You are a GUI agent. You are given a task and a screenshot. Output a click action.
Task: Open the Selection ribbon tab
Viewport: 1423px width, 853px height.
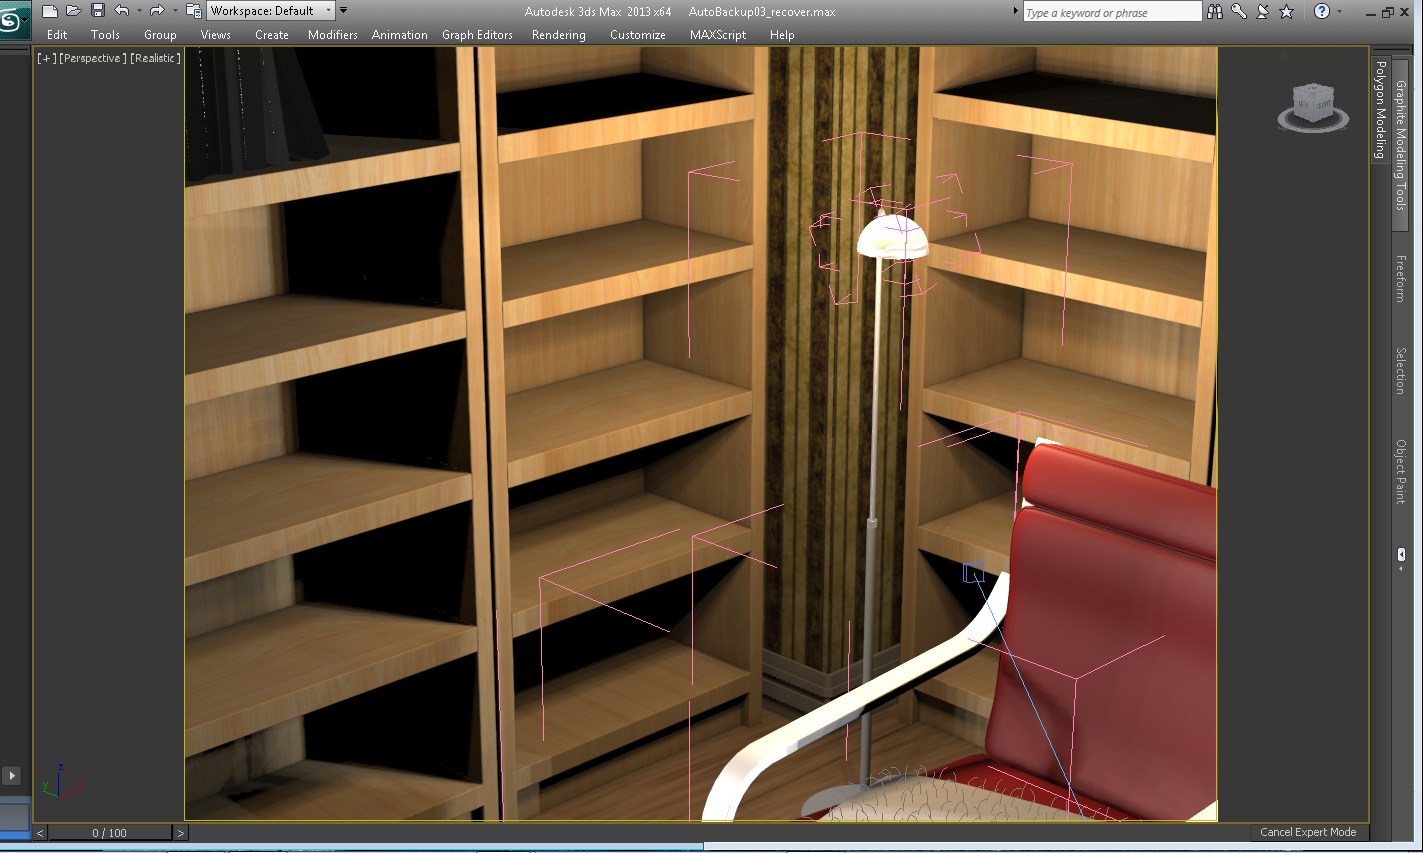tap(1400, 370)
